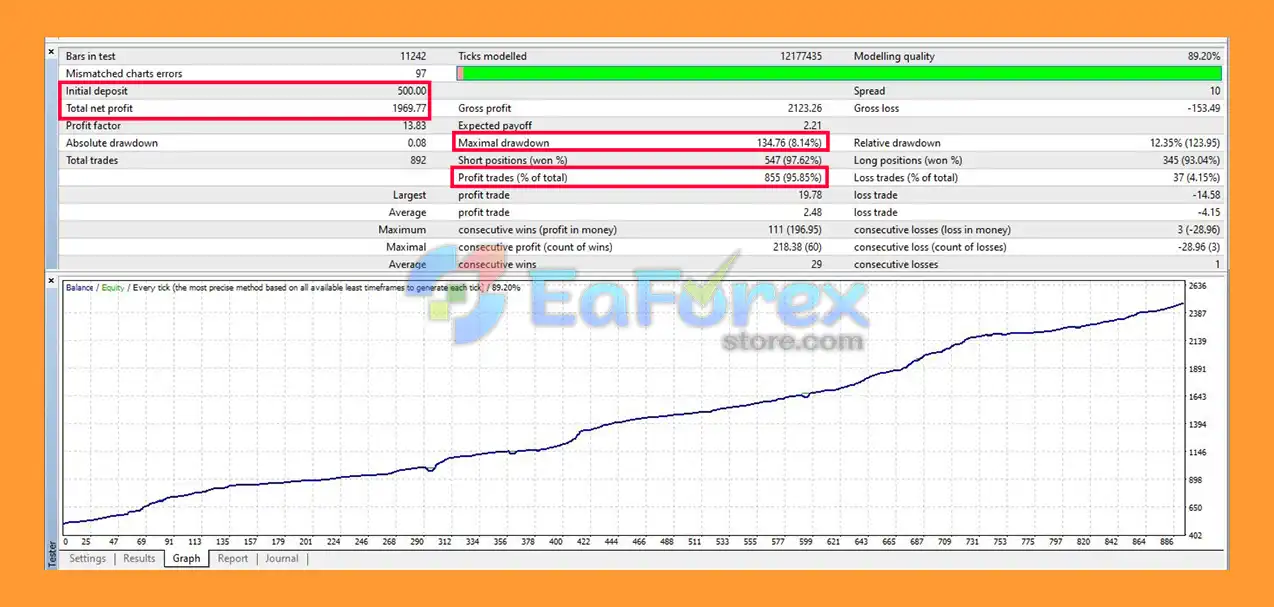Select the Graph tab

[186, 558]
